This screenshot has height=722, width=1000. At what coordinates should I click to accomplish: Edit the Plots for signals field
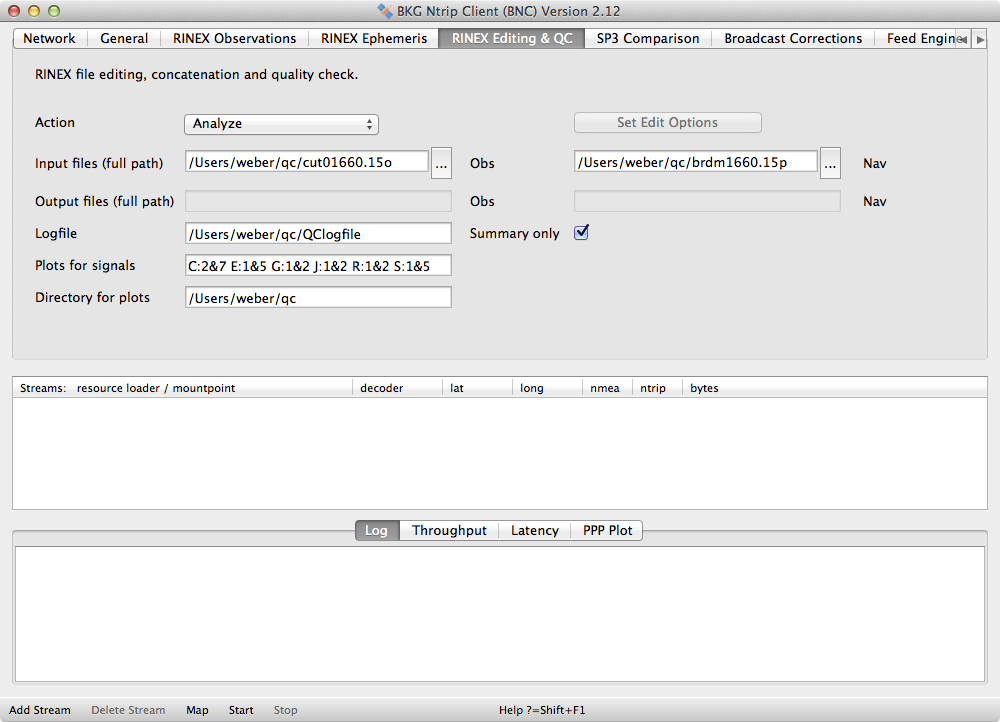coord(317,265)
